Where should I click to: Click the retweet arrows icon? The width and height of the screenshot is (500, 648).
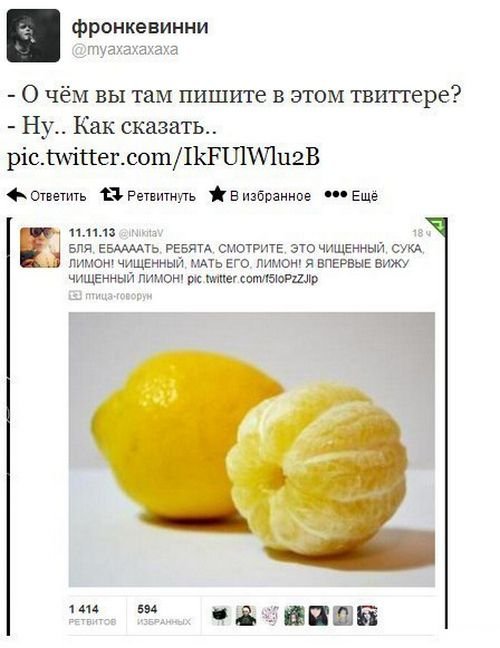click(x=112, y=194)
